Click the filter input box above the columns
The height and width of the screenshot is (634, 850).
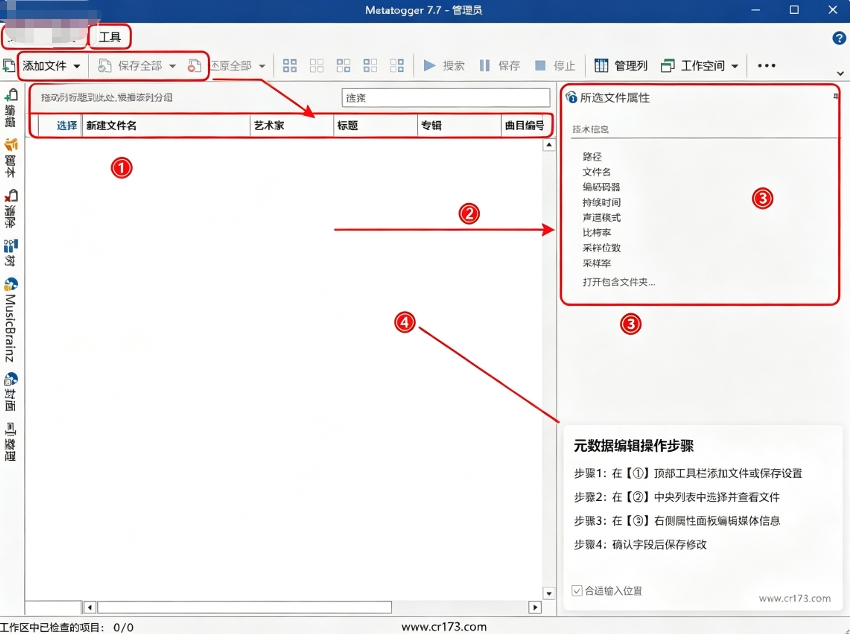pos(446,98)
